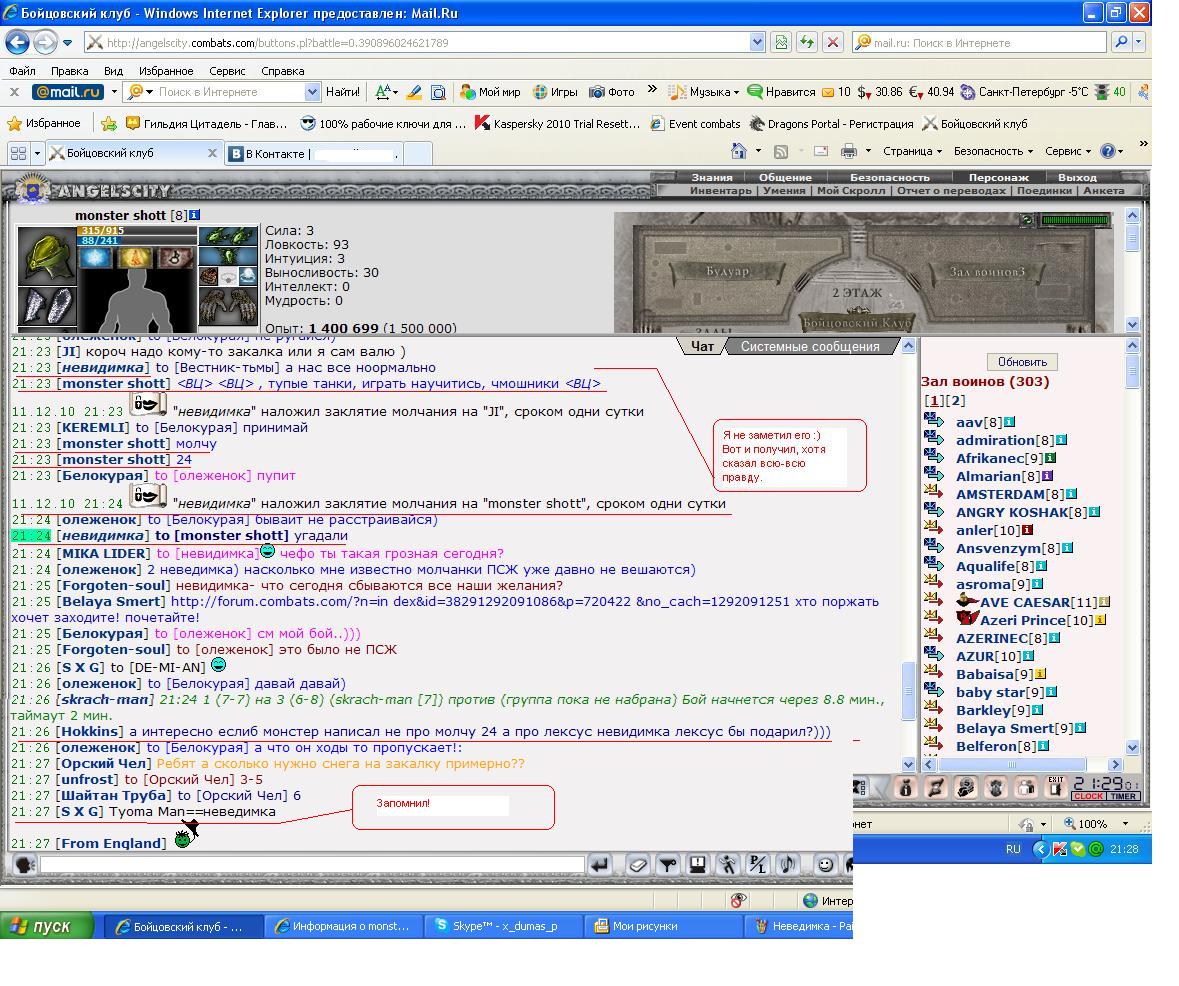The width and height of the screenshot is (1179, 986).
Task: Toggle the chat filter funnel icon
Action: 668,865
